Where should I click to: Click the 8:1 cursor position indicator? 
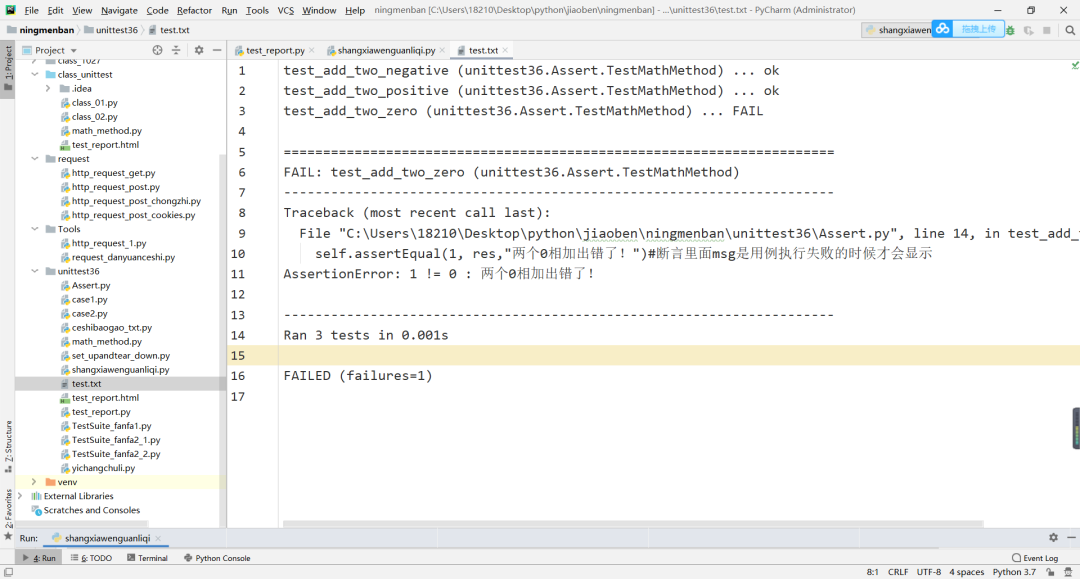pos(872,572)
